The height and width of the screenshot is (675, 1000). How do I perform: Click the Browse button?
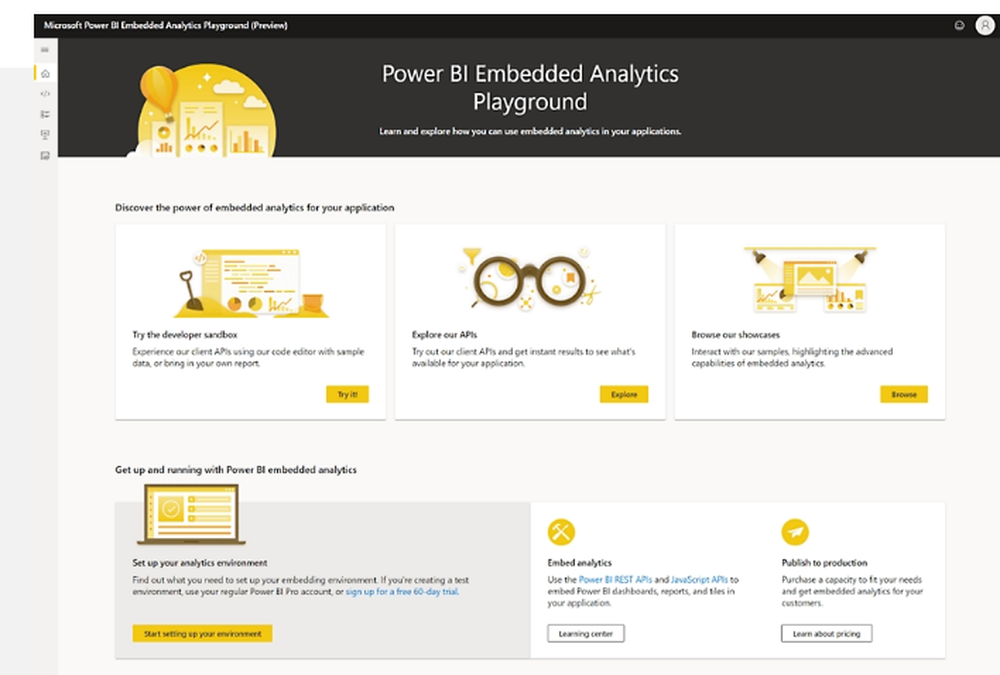tap(904, 394)
